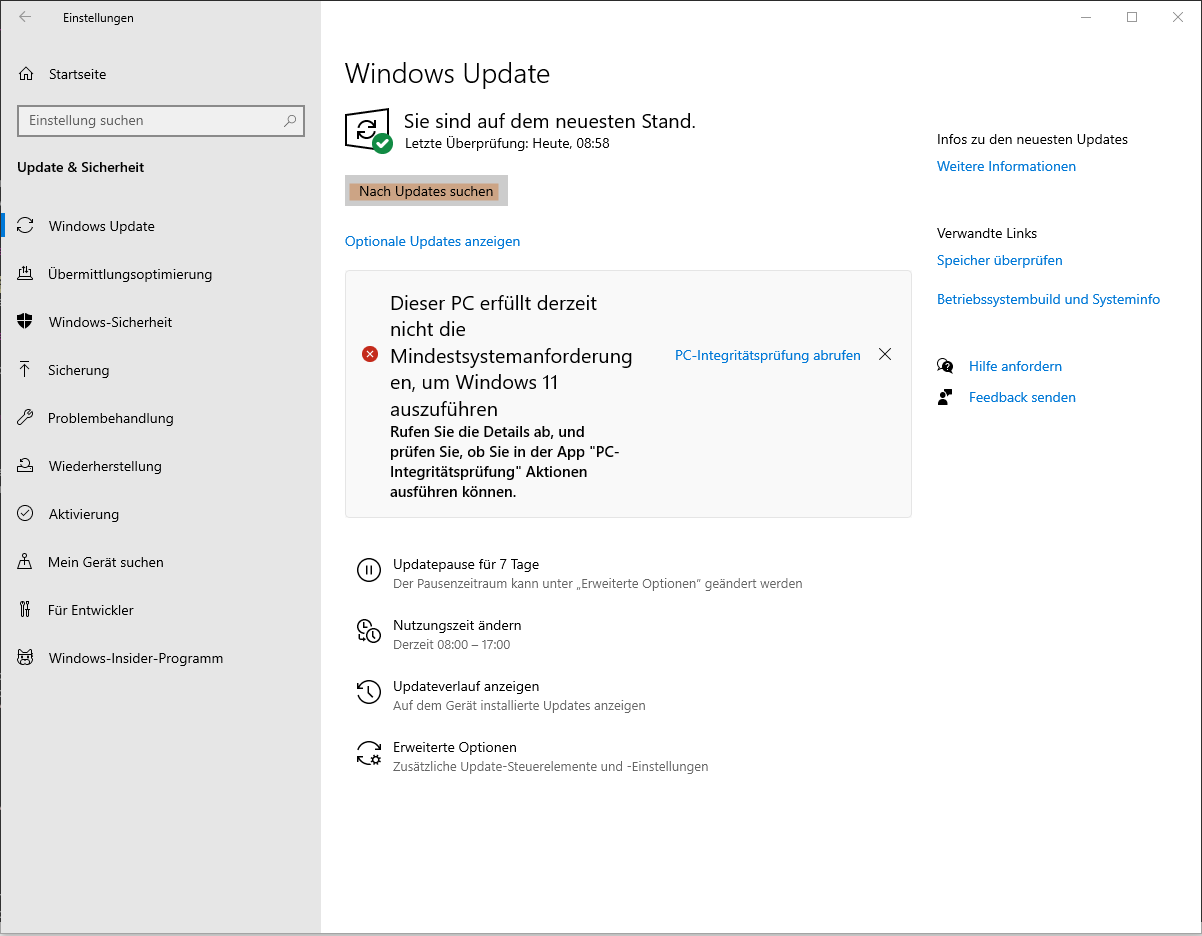The height and width of the screenshot is (936, 1202).
Task: Click the Aktivierung checkmark circle icon
Action: [26, 514]
